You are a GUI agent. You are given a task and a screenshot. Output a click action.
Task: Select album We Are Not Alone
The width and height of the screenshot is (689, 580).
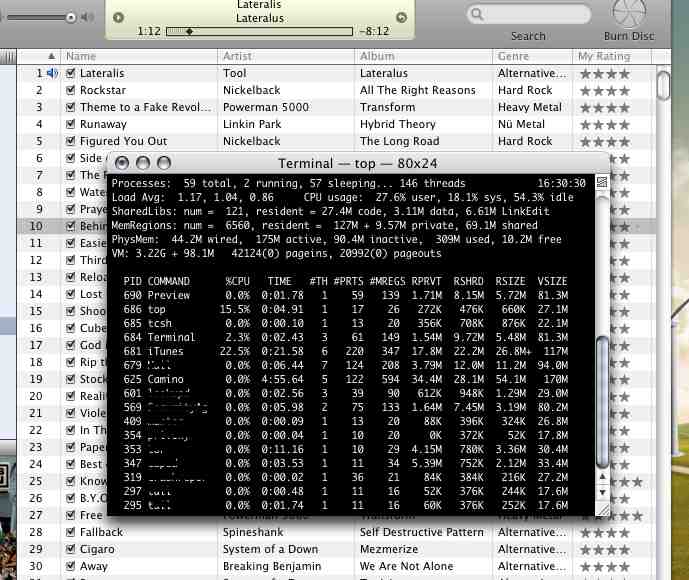[406, 566]
